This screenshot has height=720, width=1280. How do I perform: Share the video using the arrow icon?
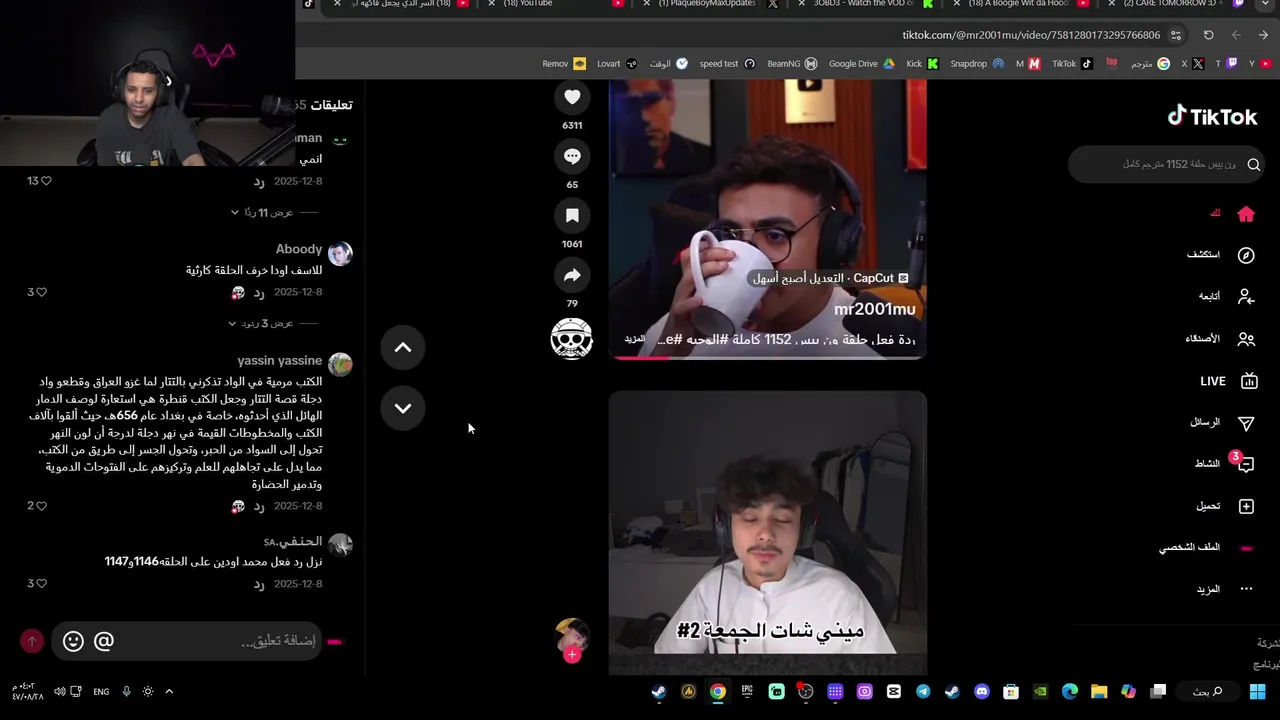[572, 275]
